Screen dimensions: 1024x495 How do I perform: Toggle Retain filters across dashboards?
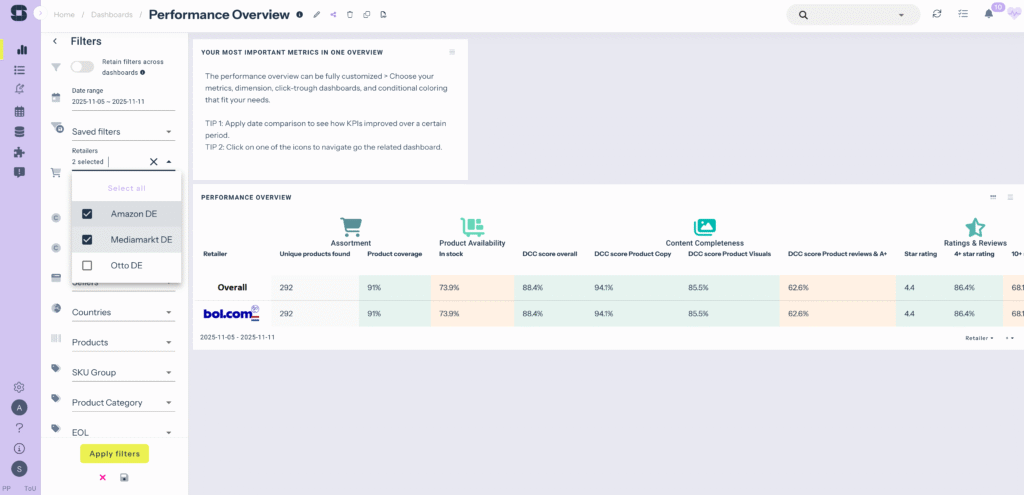pyautogui.click(x=82, y=67)
